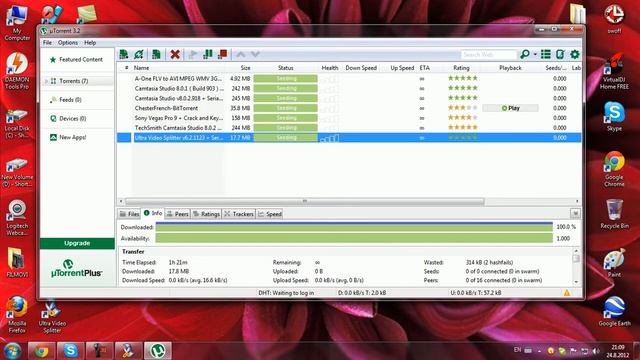Open the search provider dropdown arrow
This screenshot has width=640, height=360.
click(x=535, y=54)
